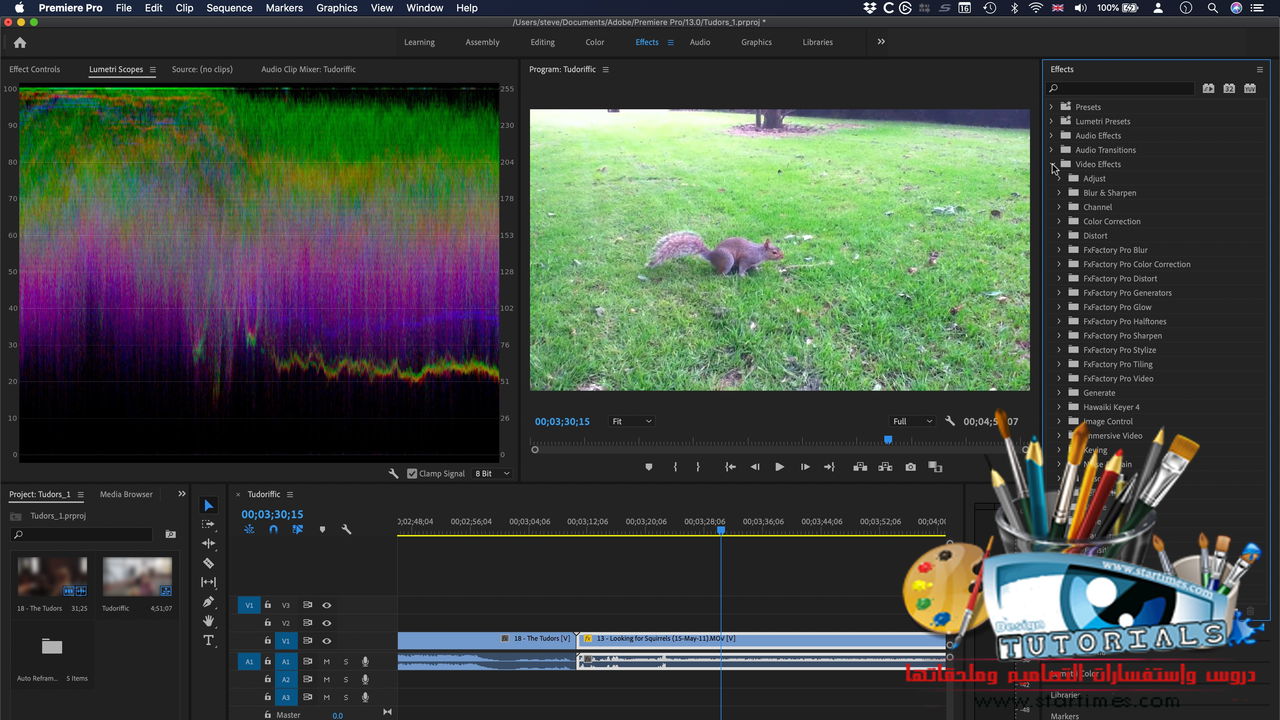Open the Graphics menu
1280x720 pixels.
click(x=337, y=8)
